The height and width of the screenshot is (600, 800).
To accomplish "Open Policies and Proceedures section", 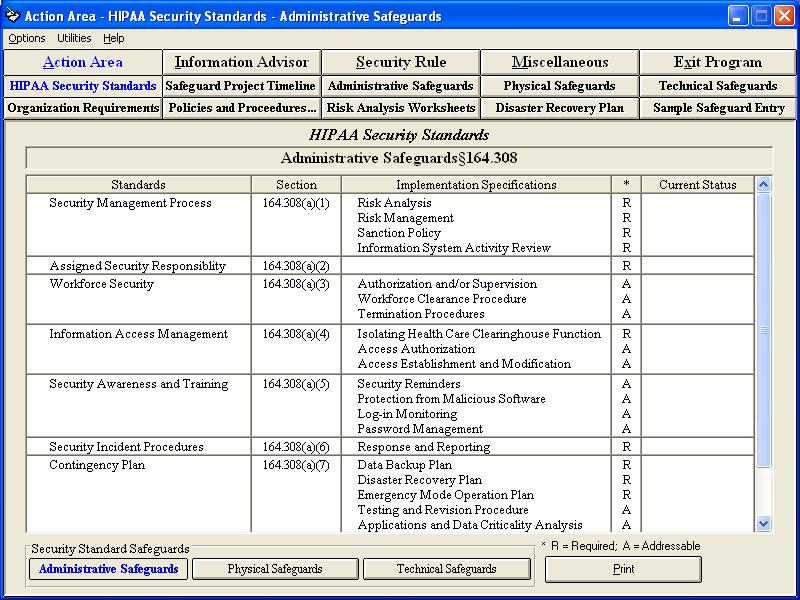I will coord(242,108).
